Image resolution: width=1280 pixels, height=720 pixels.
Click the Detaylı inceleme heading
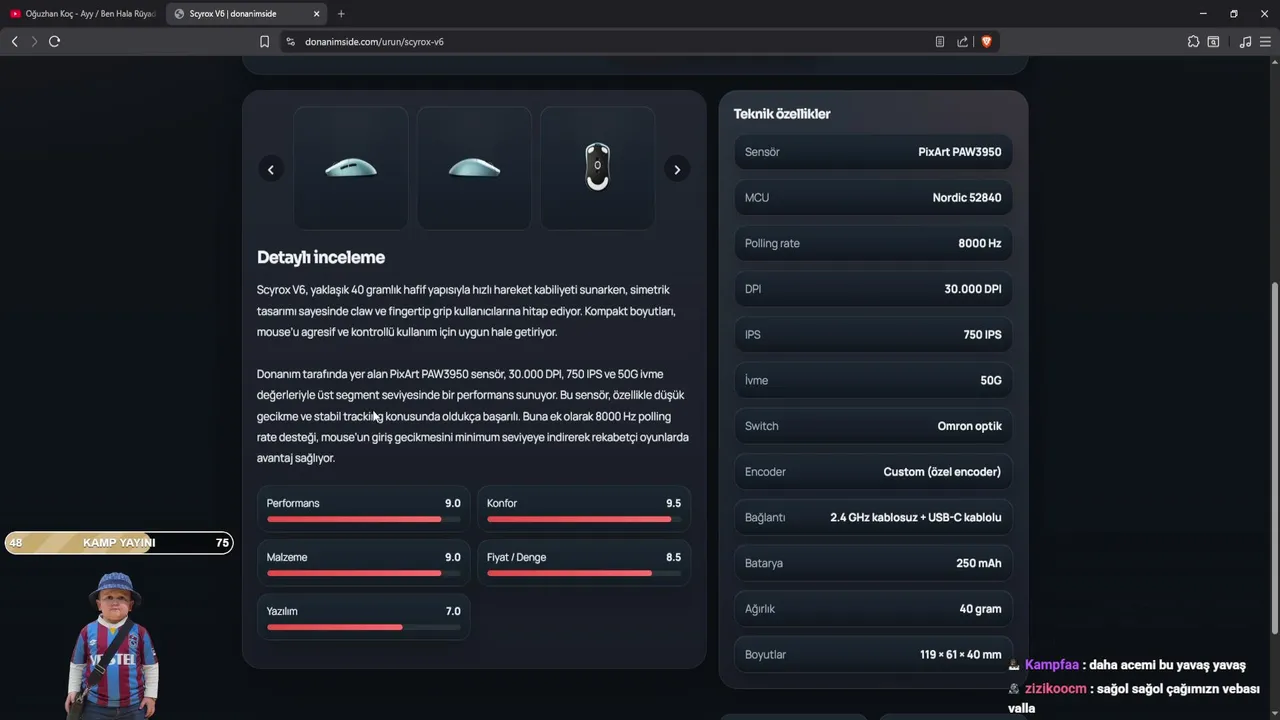coord(321,257)
